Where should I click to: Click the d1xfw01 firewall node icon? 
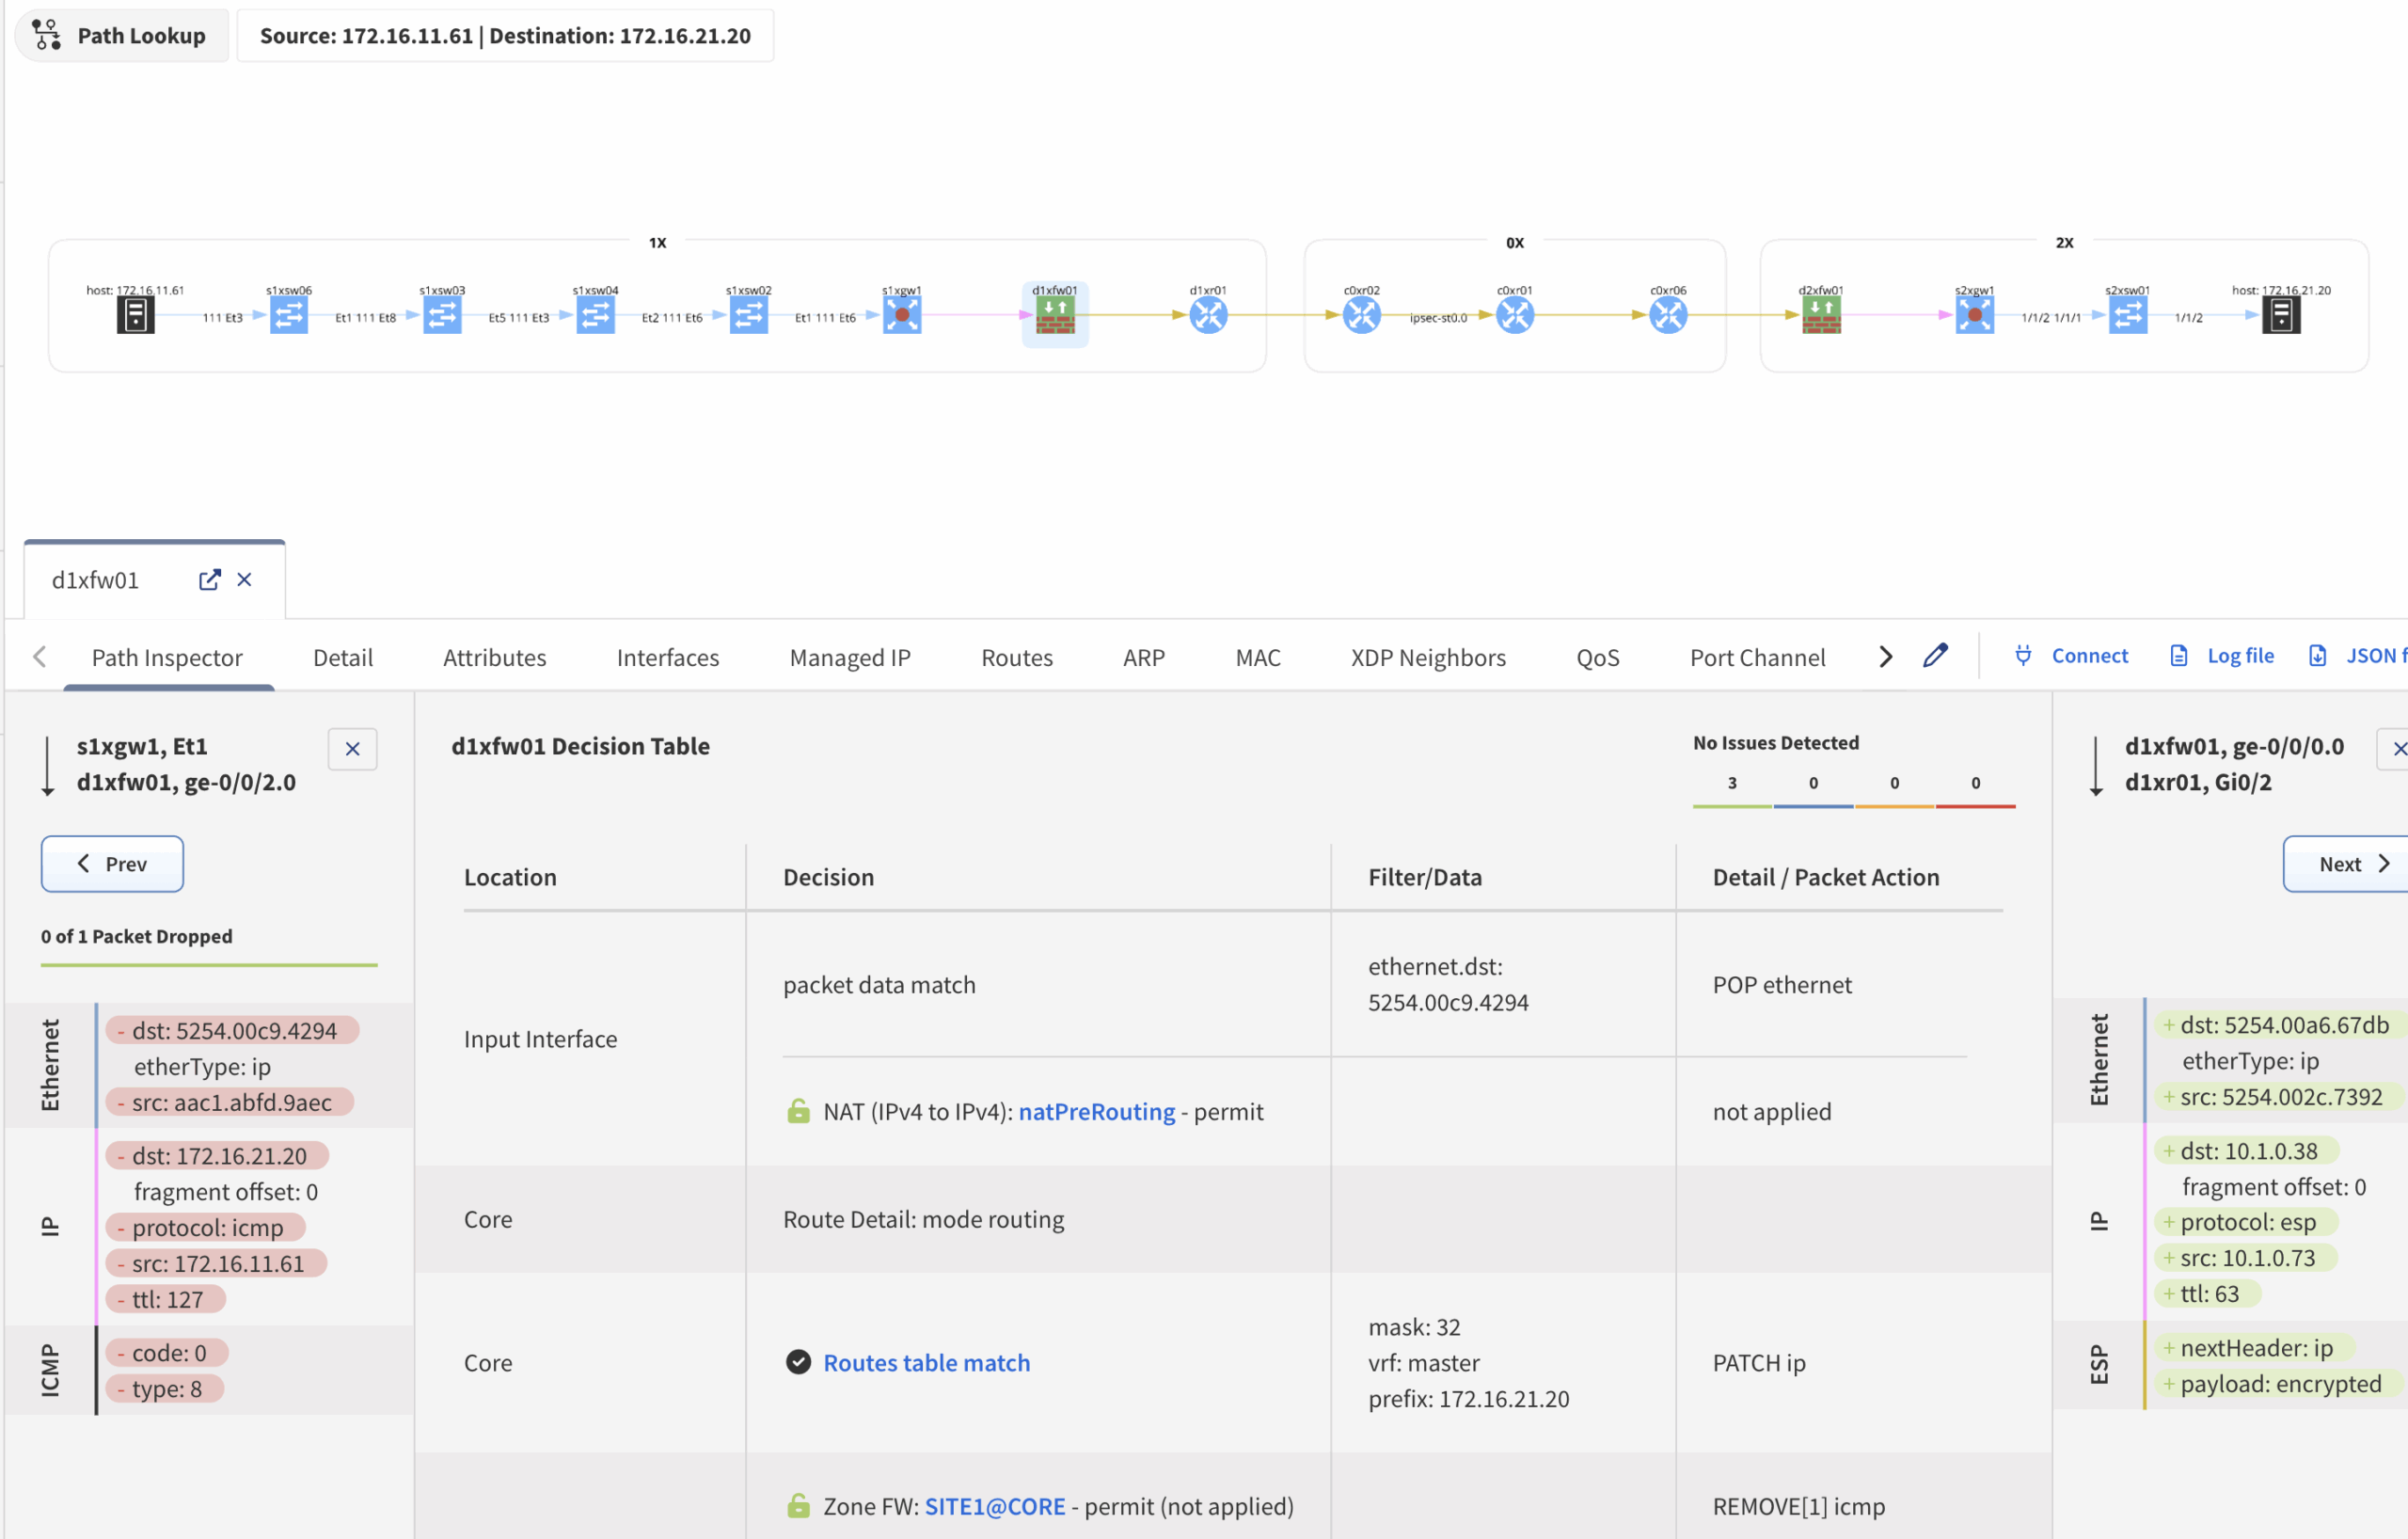1054,315
